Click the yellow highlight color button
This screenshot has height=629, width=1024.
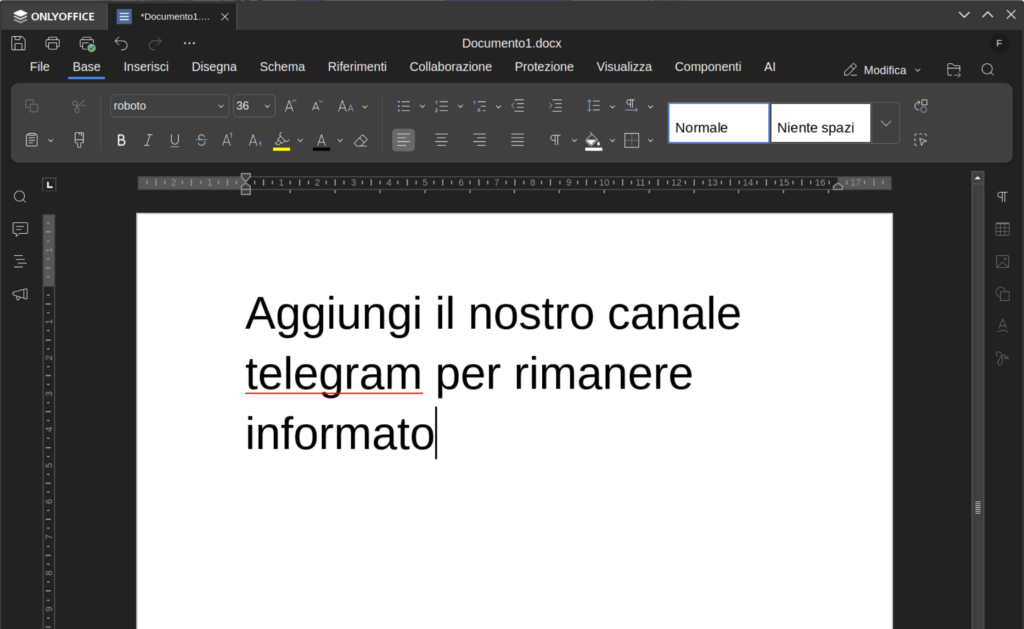(281, 140)
